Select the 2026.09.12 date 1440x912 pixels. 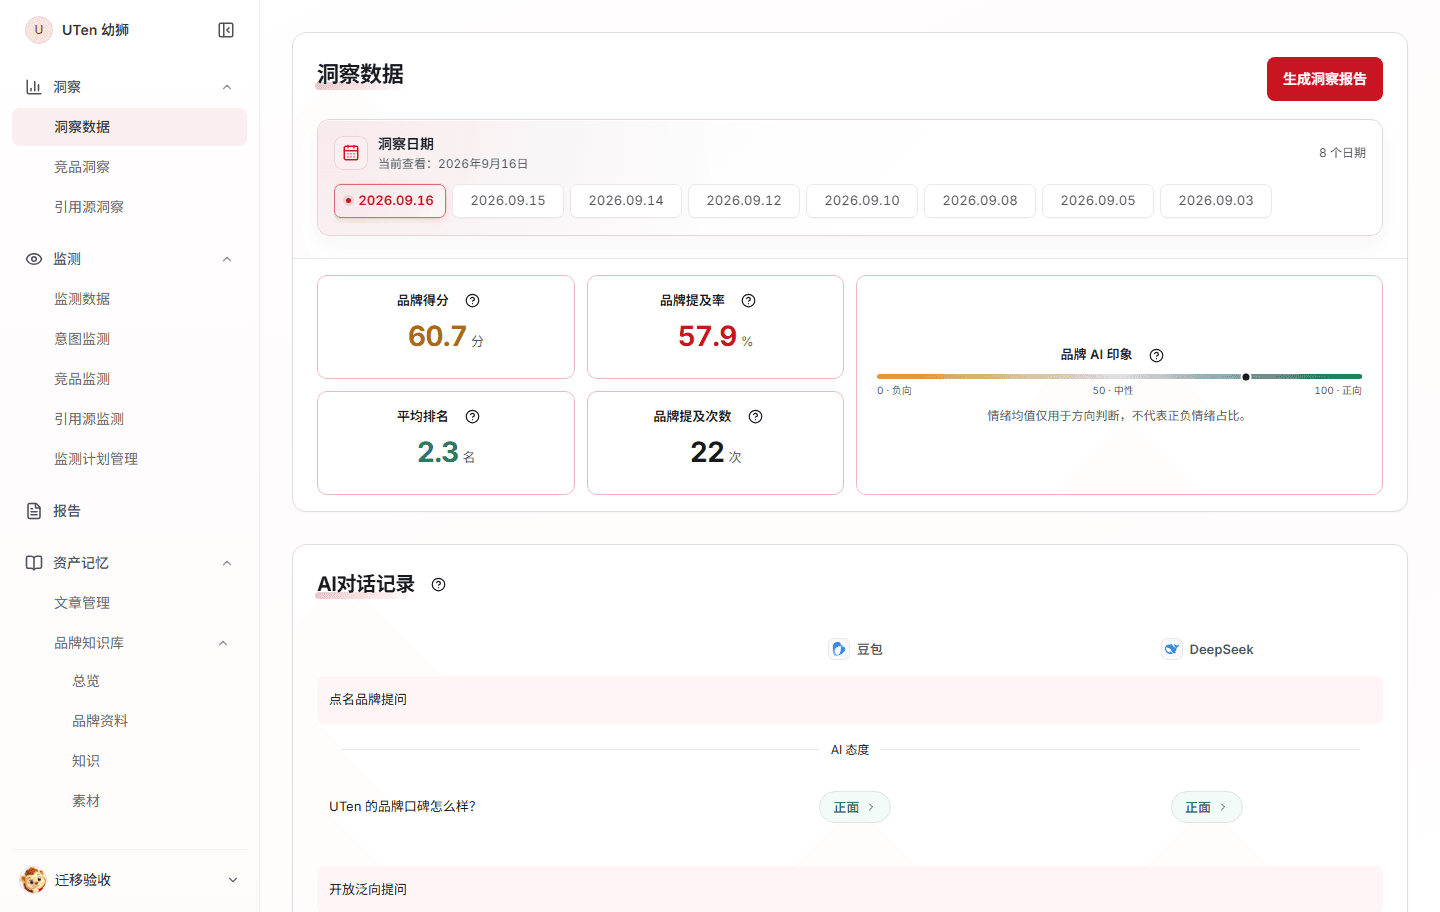tap(744, 201)
